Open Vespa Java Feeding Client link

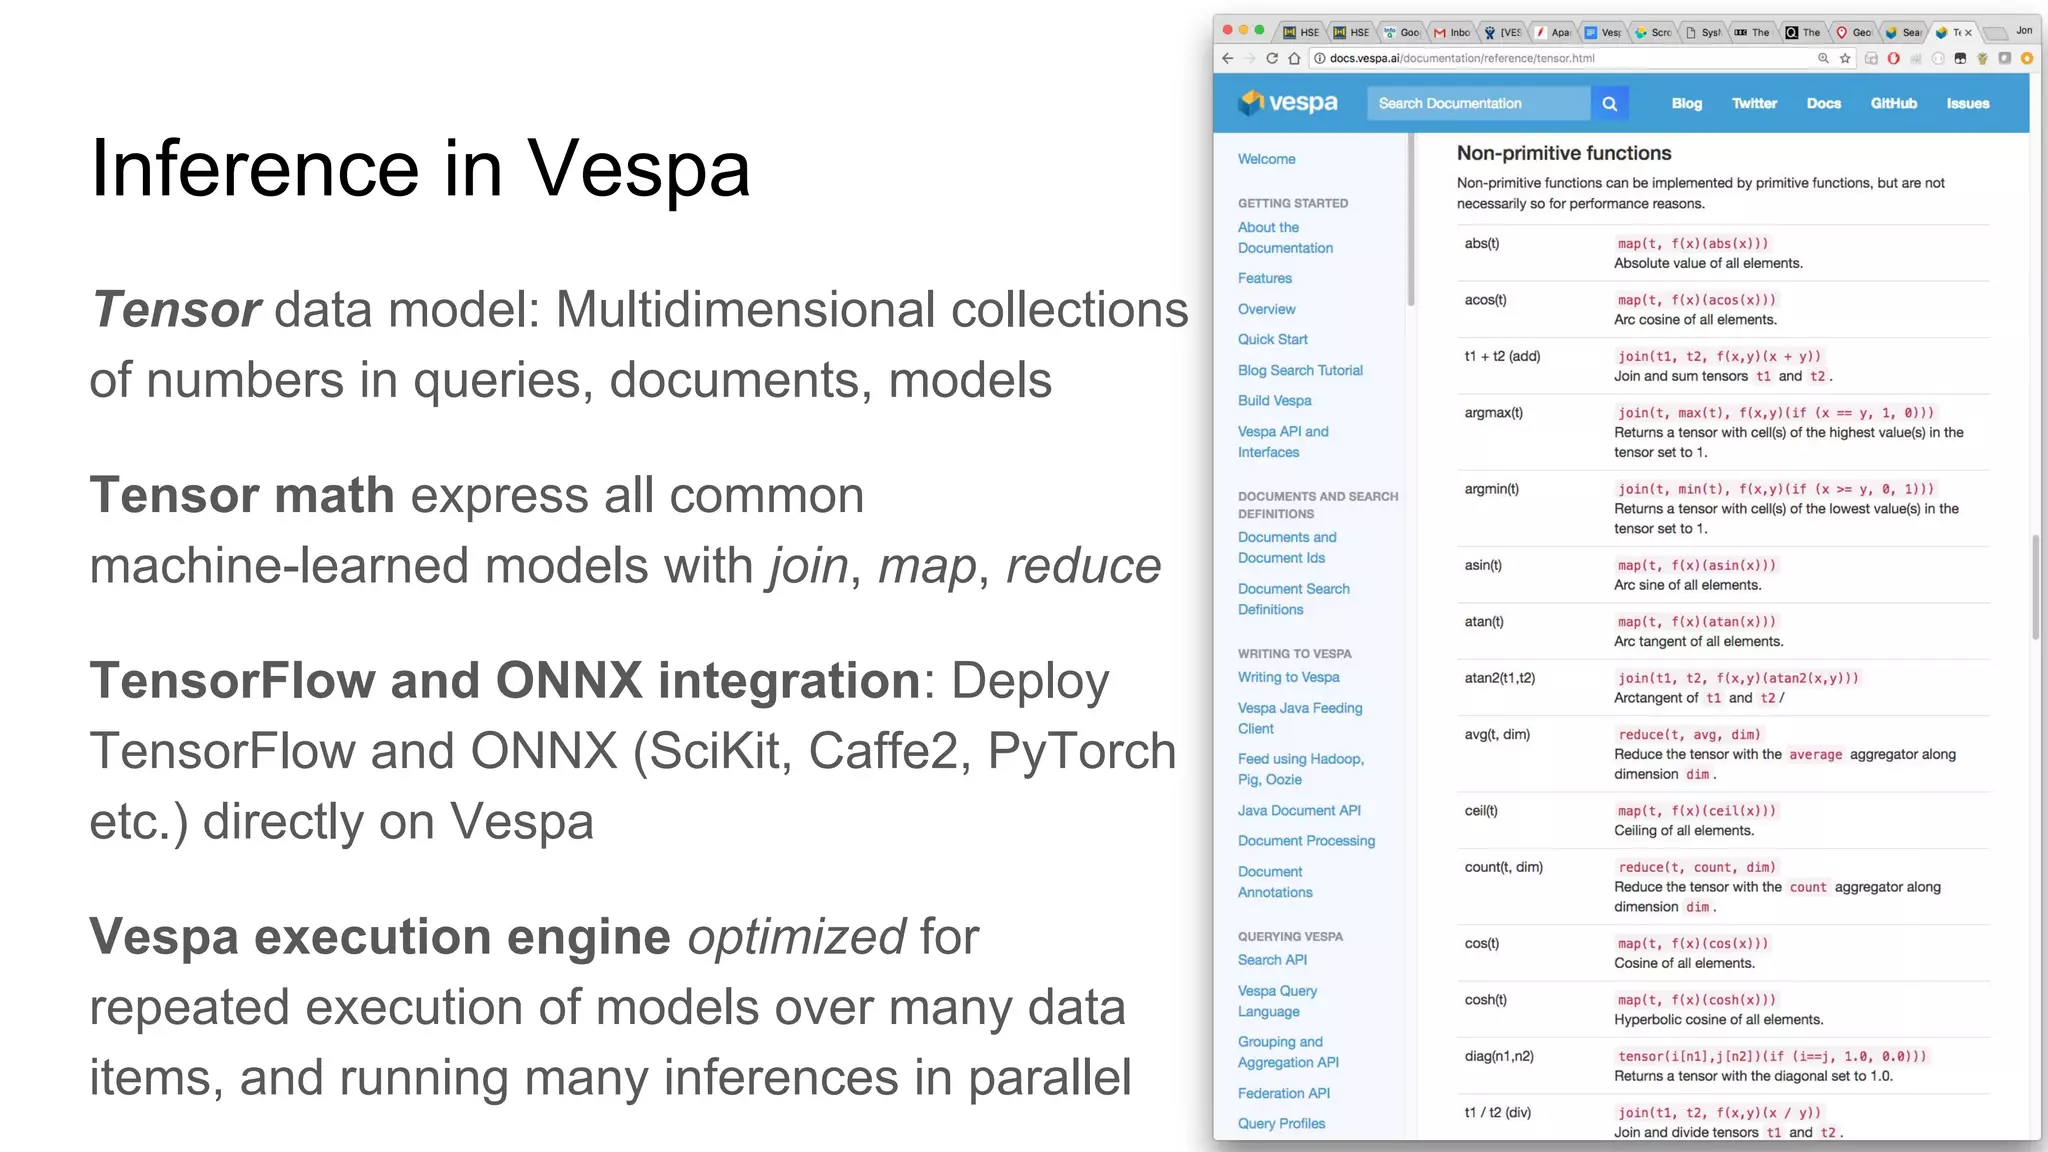pos(1300,718)
